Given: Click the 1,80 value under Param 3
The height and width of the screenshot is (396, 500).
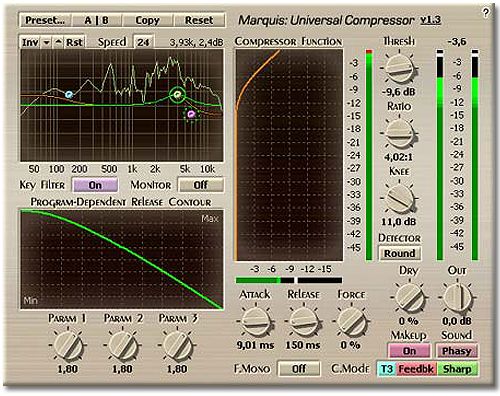Looking at the screenshot, I should click(177, 369).
